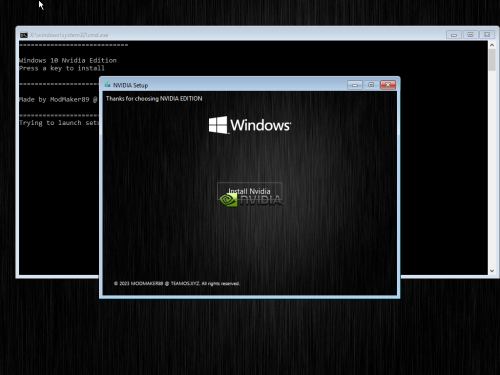The height and width of the screenshot is (375, 500).
Task: Click the console scrollbar down arrow
Action: pyautogui.click(x=492, y=271)
